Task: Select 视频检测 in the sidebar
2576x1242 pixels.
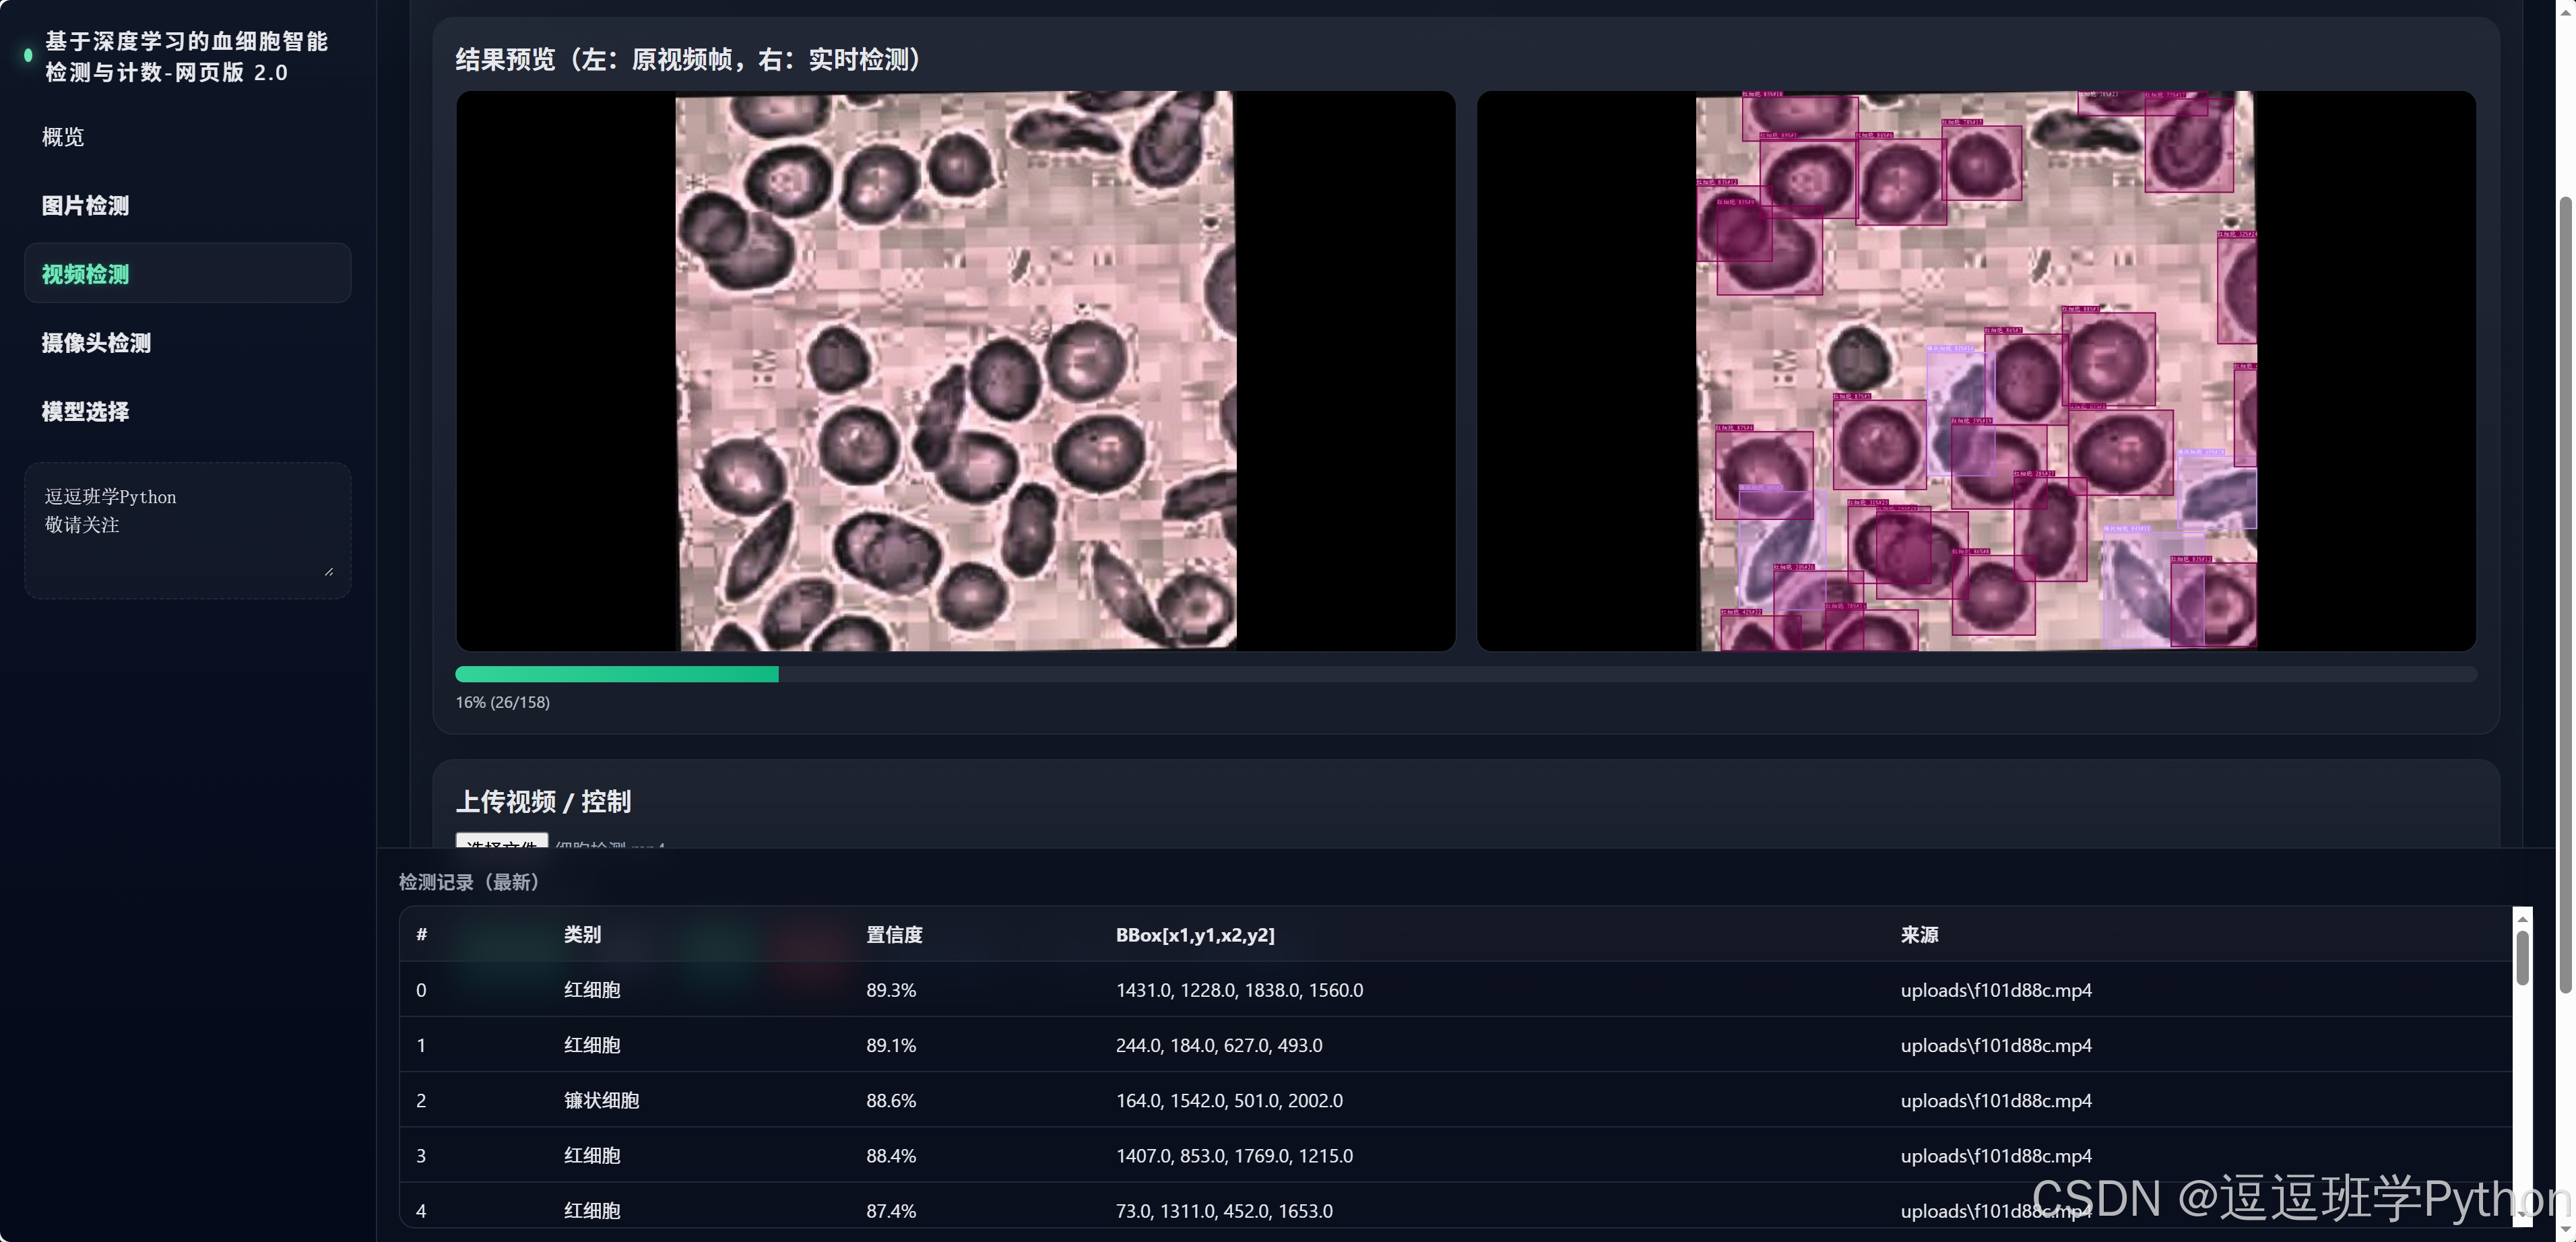Action: [x=85, y=274]
